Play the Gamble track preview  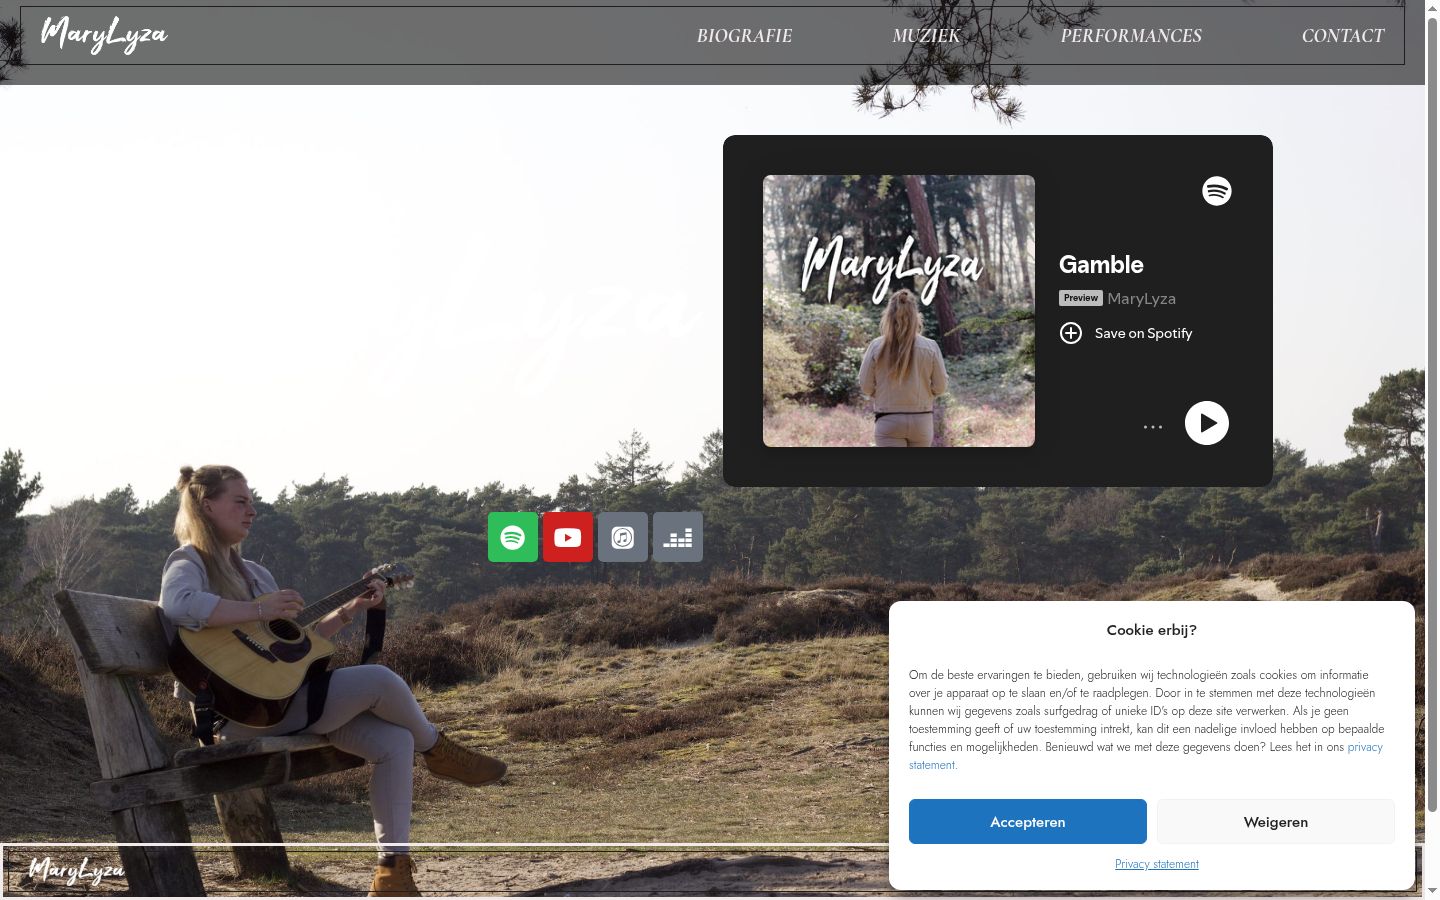pos(1207,423)
